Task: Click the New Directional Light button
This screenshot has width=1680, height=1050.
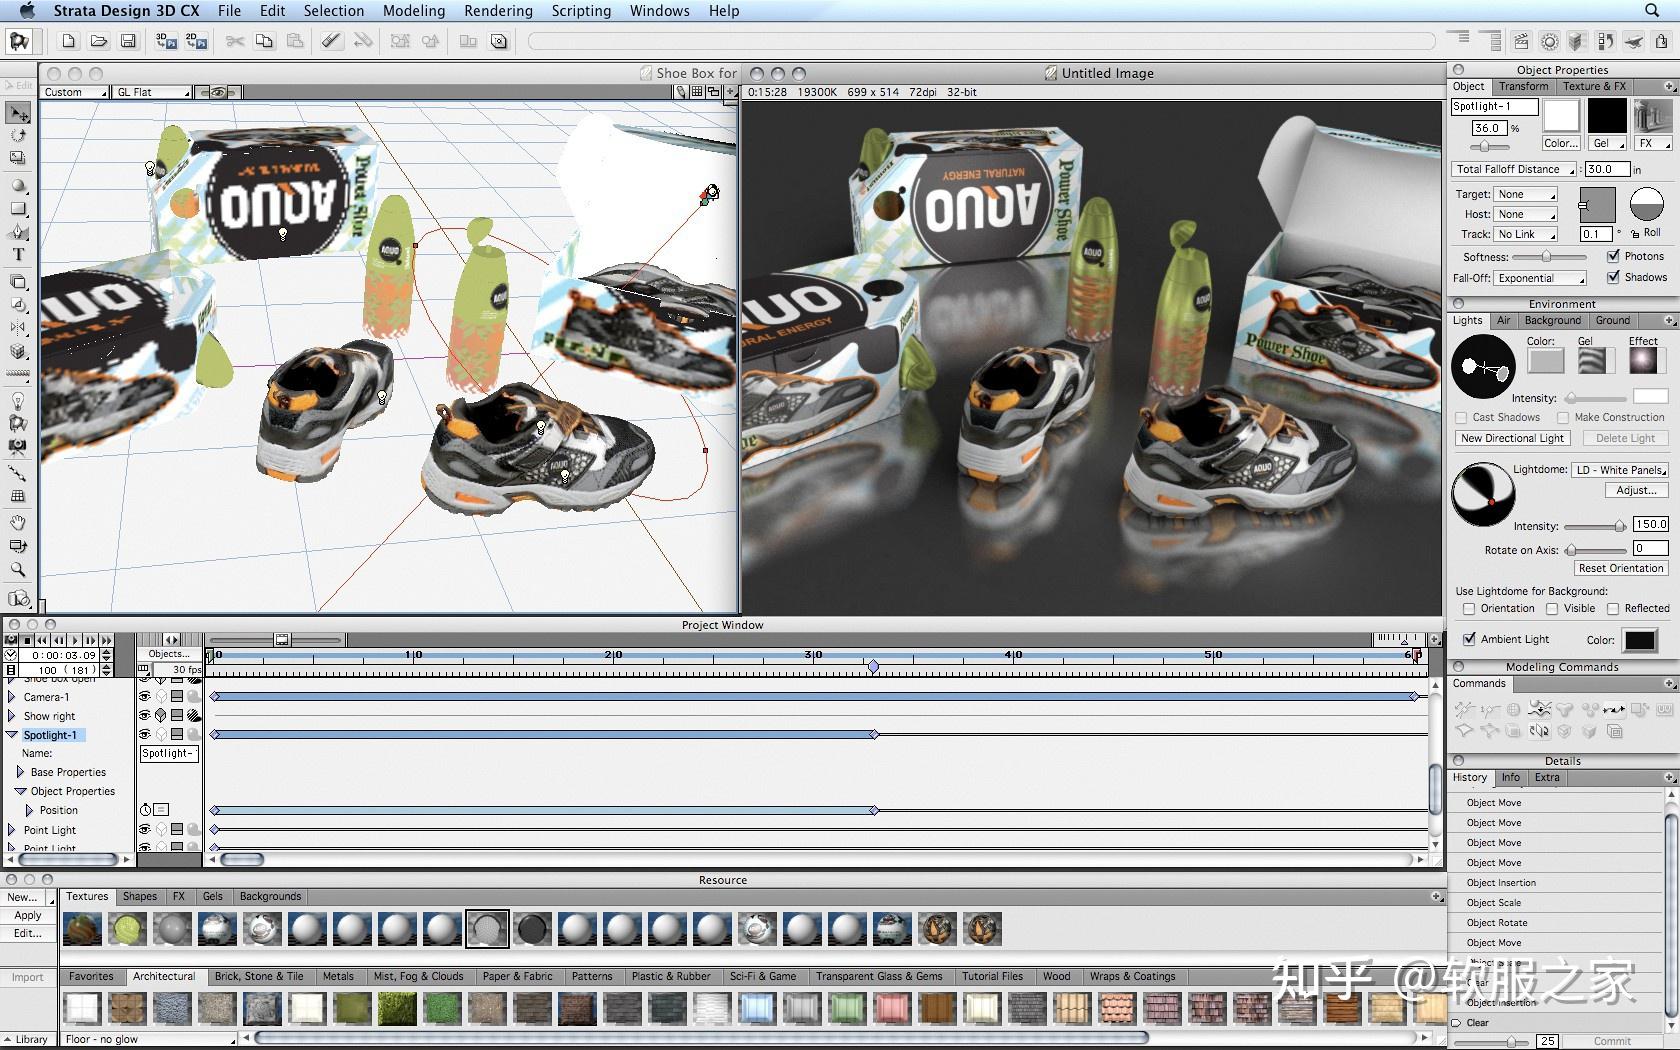Action: pyautogui.click(x=1512, y=438)
